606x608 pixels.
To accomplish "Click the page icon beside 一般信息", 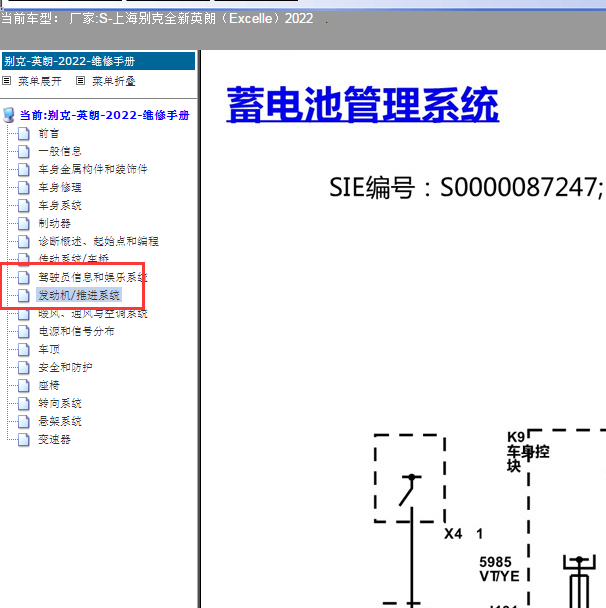I will [x=24, y=151].
